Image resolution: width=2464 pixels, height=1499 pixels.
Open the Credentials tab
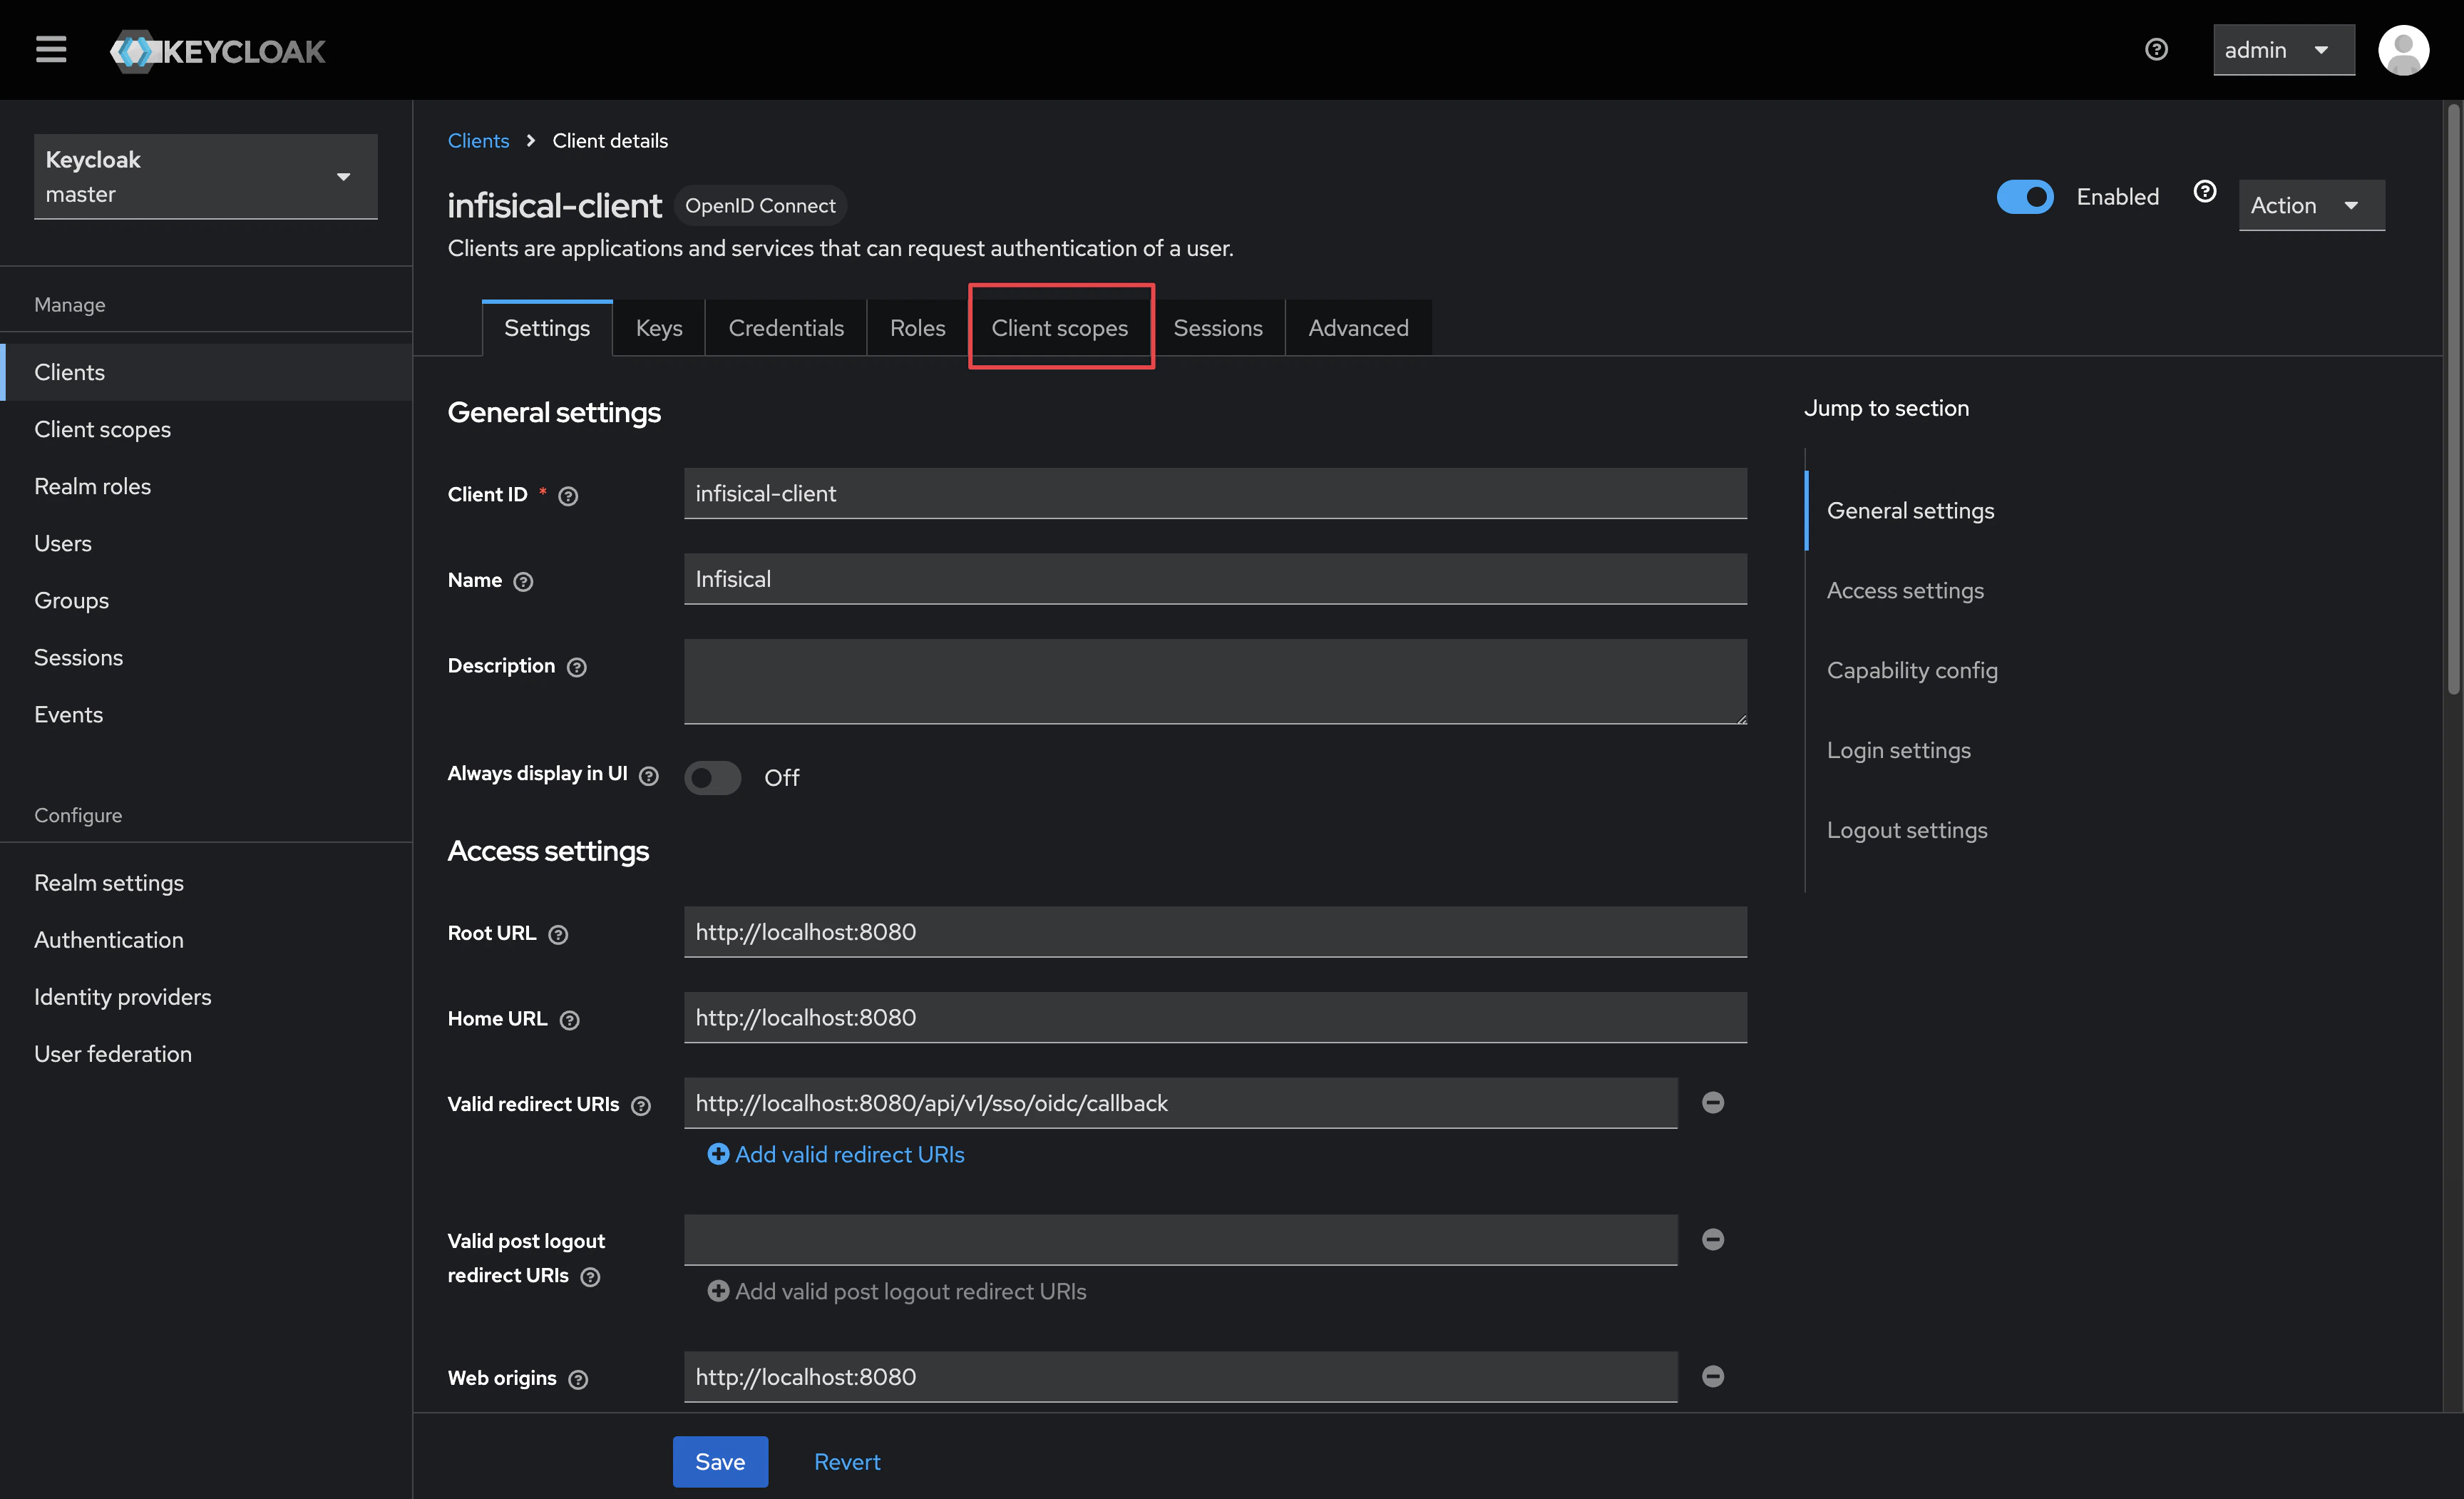(x=786, y=328)
